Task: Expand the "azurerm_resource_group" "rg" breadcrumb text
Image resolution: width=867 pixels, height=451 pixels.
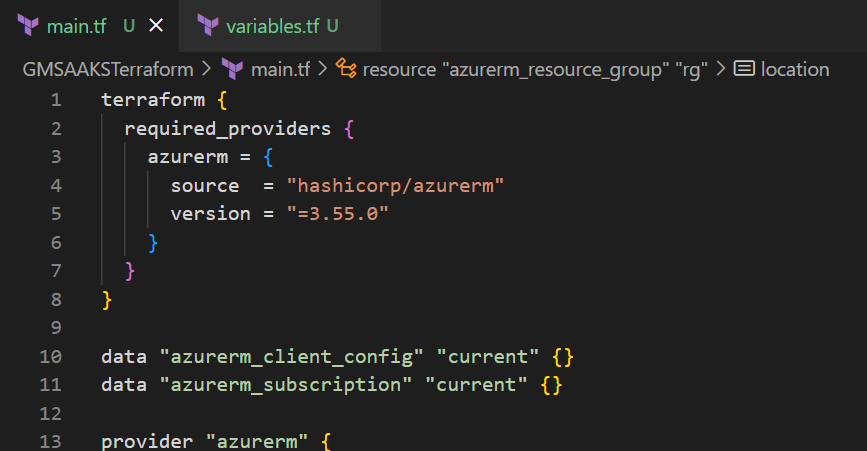Action: [x=535, y=69]
